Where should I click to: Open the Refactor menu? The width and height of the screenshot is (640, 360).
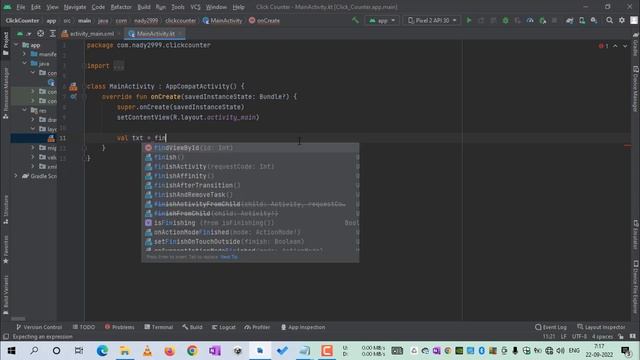click(x=121, y=7)
